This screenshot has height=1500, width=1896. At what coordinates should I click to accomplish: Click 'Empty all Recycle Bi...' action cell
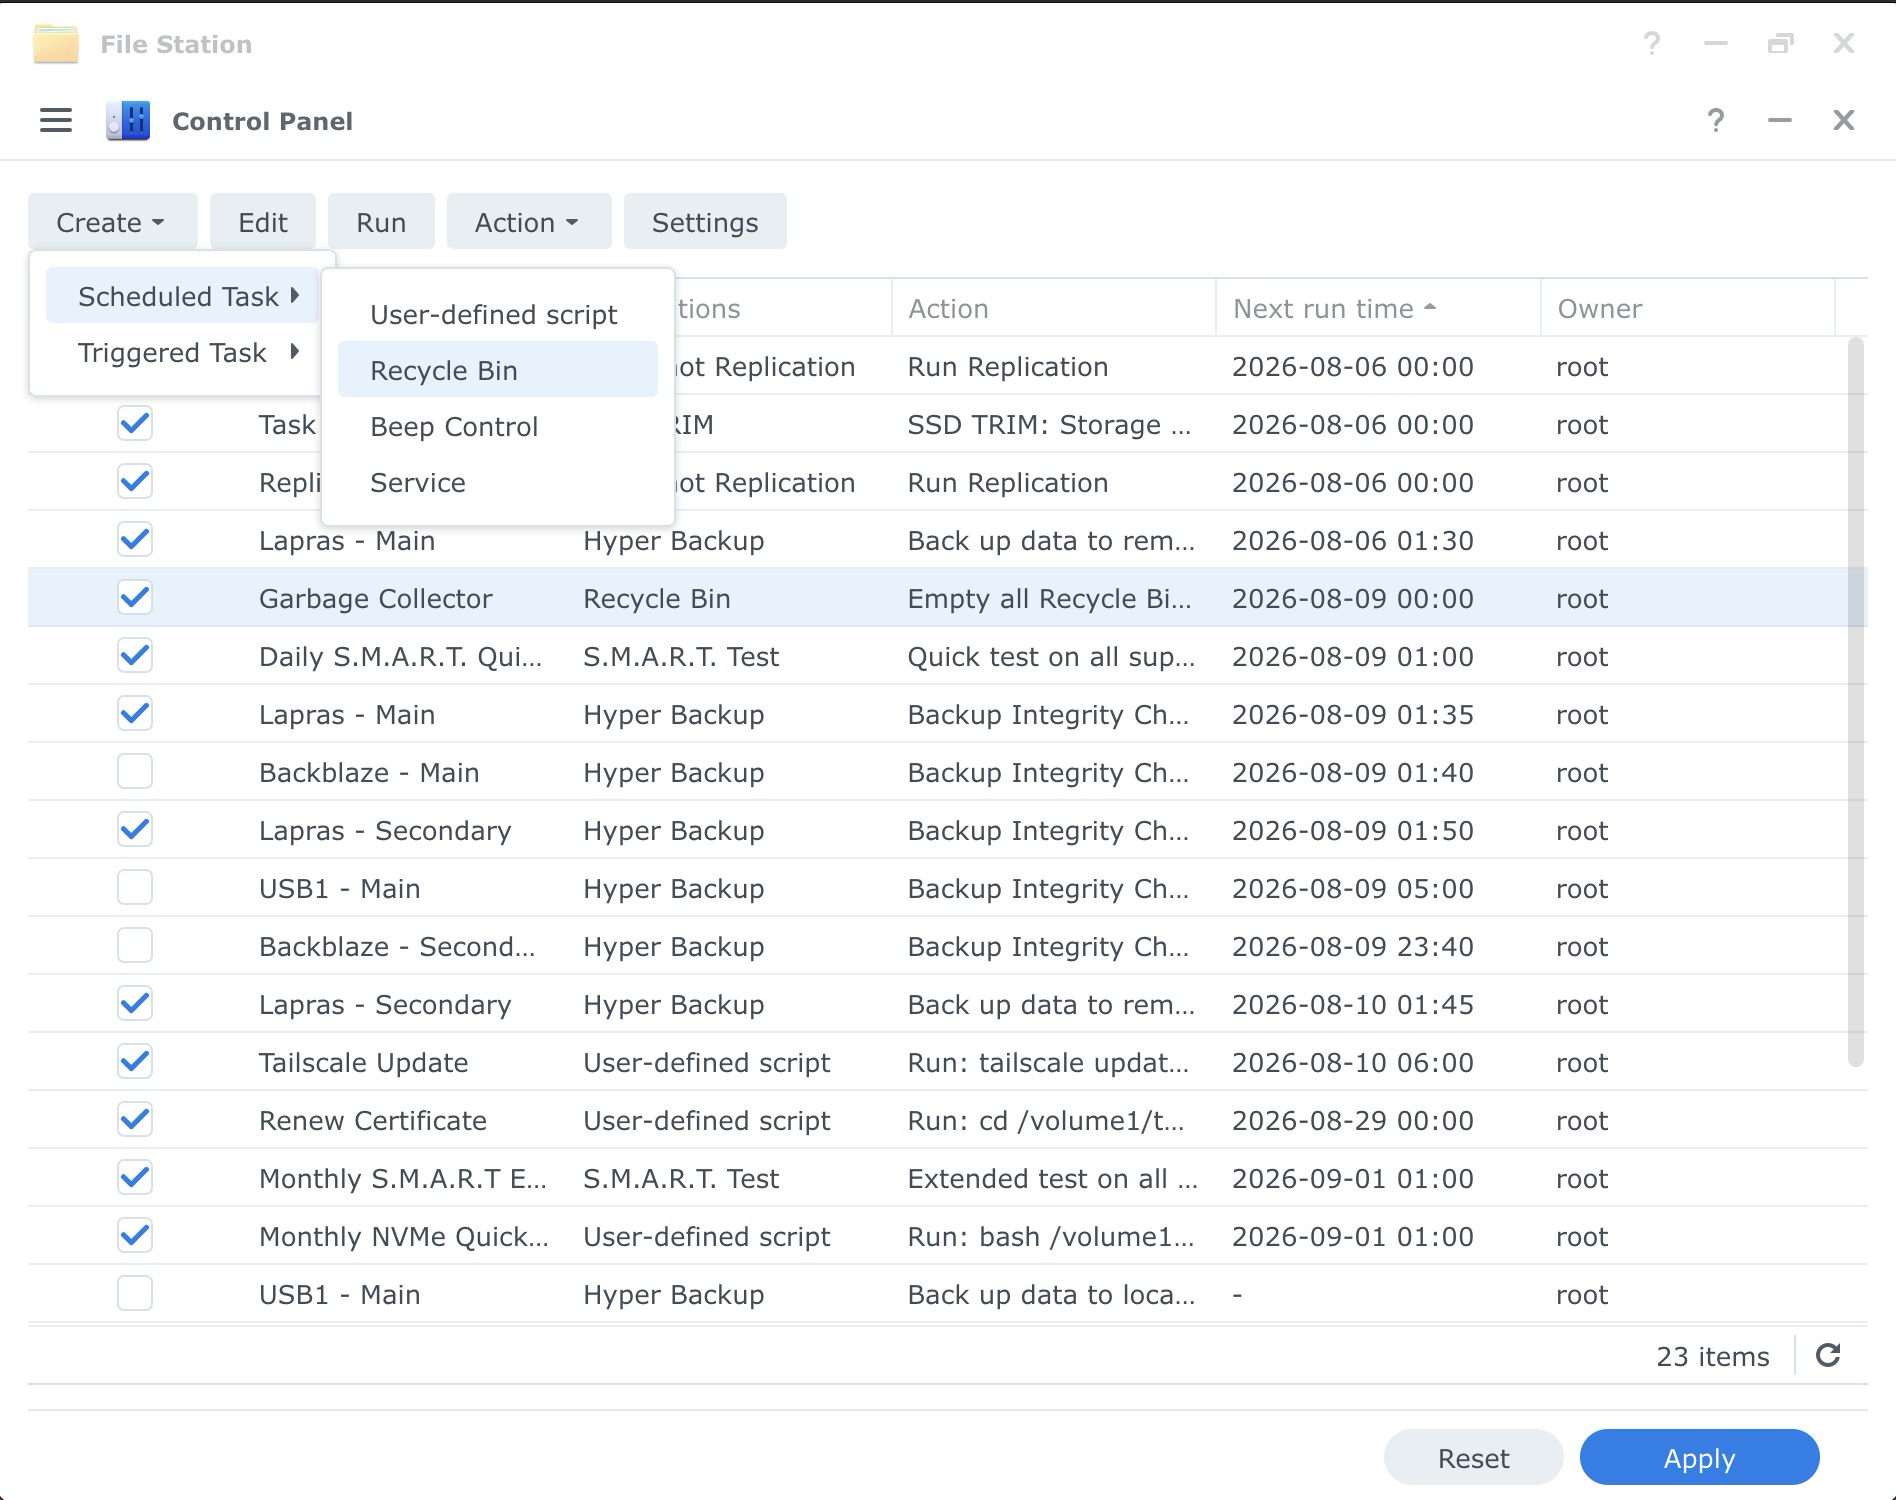(1049, 598)
